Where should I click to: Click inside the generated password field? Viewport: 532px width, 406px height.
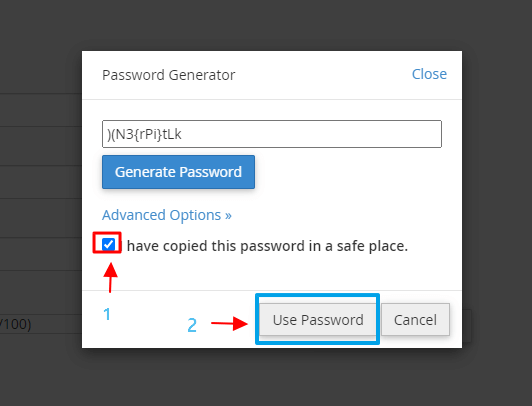click(272, 134)
